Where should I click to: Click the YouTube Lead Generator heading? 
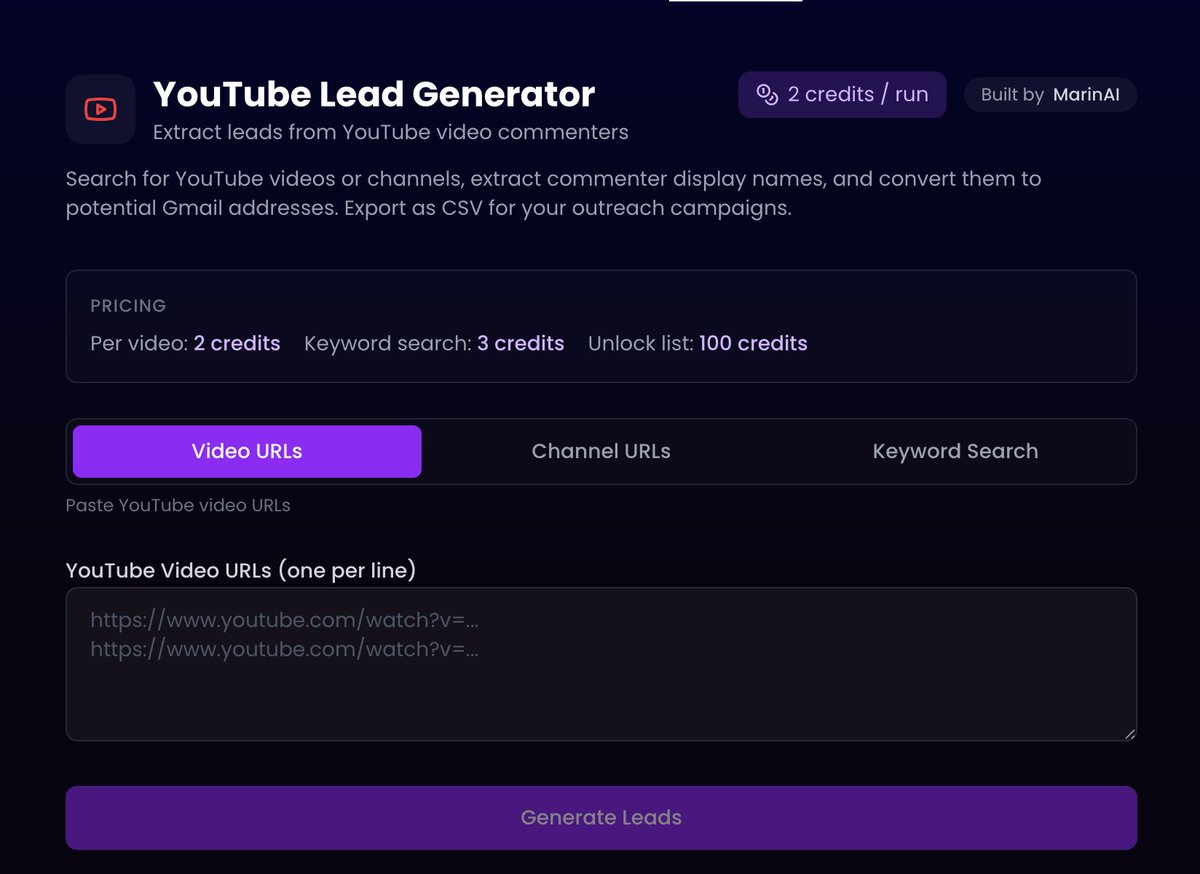374,94
